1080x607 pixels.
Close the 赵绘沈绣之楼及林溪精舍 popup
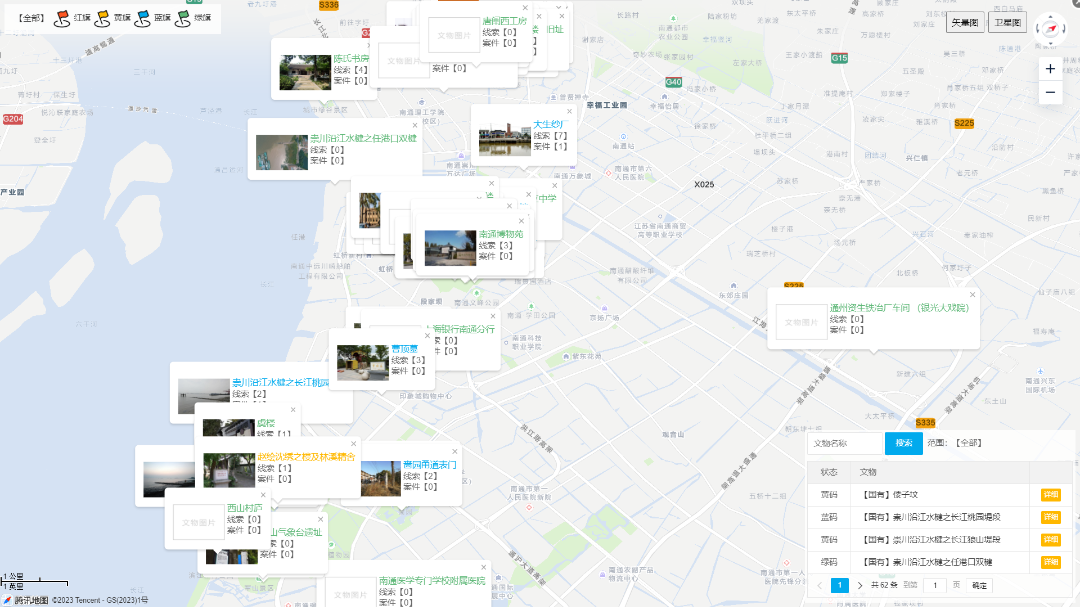[353, 444]
